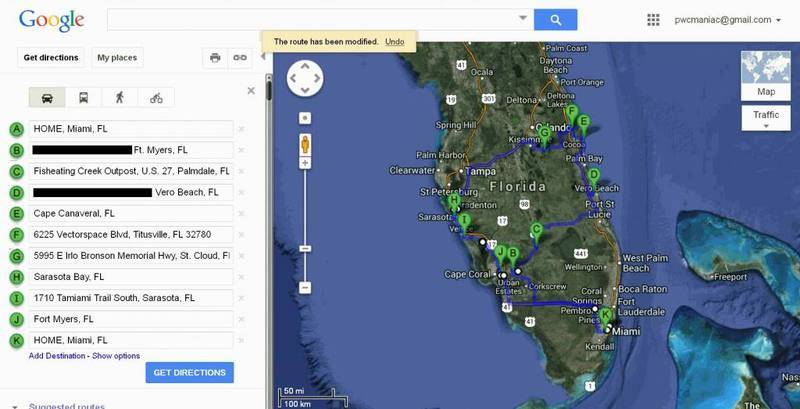Close the directions panel with X
The height and width of the screenshot is (409, 800).
coord(251,91)
